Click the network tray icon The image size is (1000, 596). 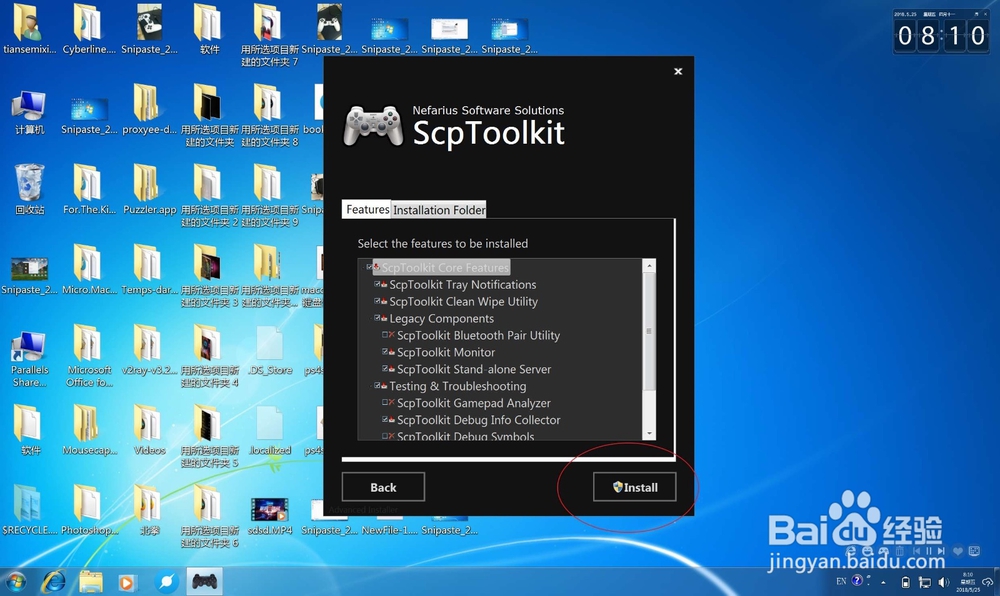pyautogui.click(x=924, y=582)
